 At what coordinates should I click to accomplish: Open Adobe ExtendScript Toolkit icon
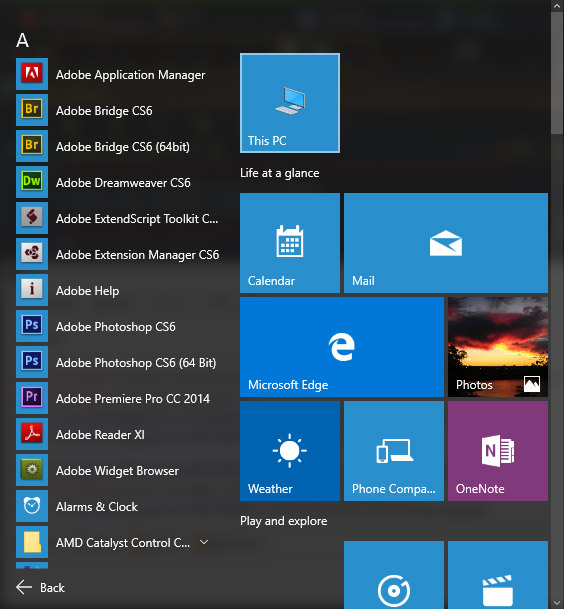[32, 218]
